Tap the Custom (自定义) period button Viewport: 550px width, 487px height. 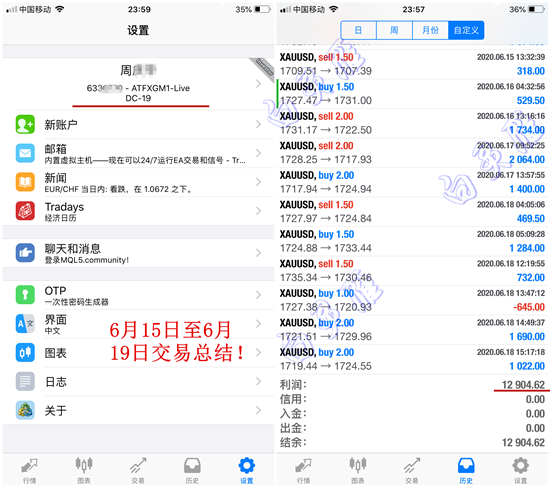pyautogui.click(x=466, y=30)
